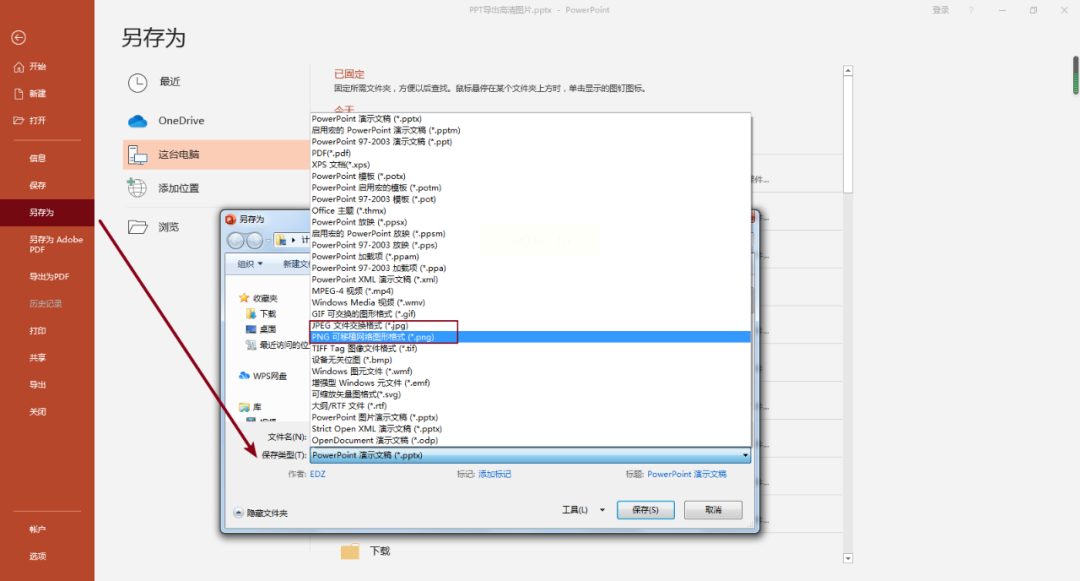This screenshot has height=581, width=1080.
Task: Choose 增强型 Windows 元文件 (*.emf)
Action: pyautogui.click(x=530, y=383)
